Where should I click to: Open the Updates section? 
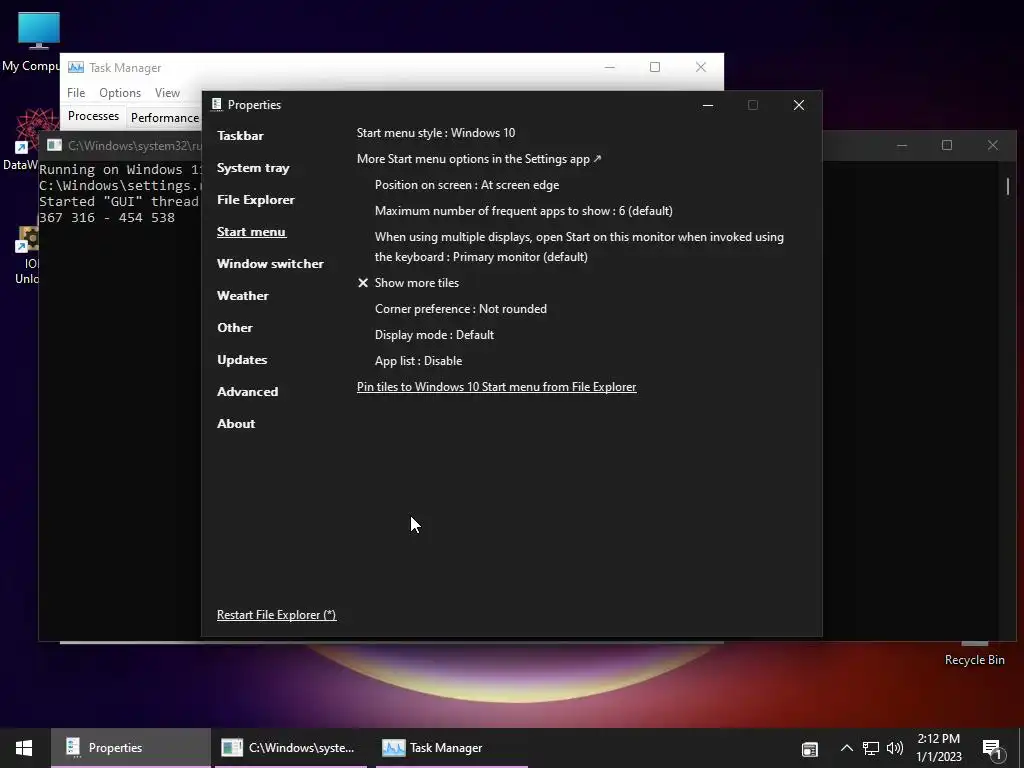click(242, 360)
